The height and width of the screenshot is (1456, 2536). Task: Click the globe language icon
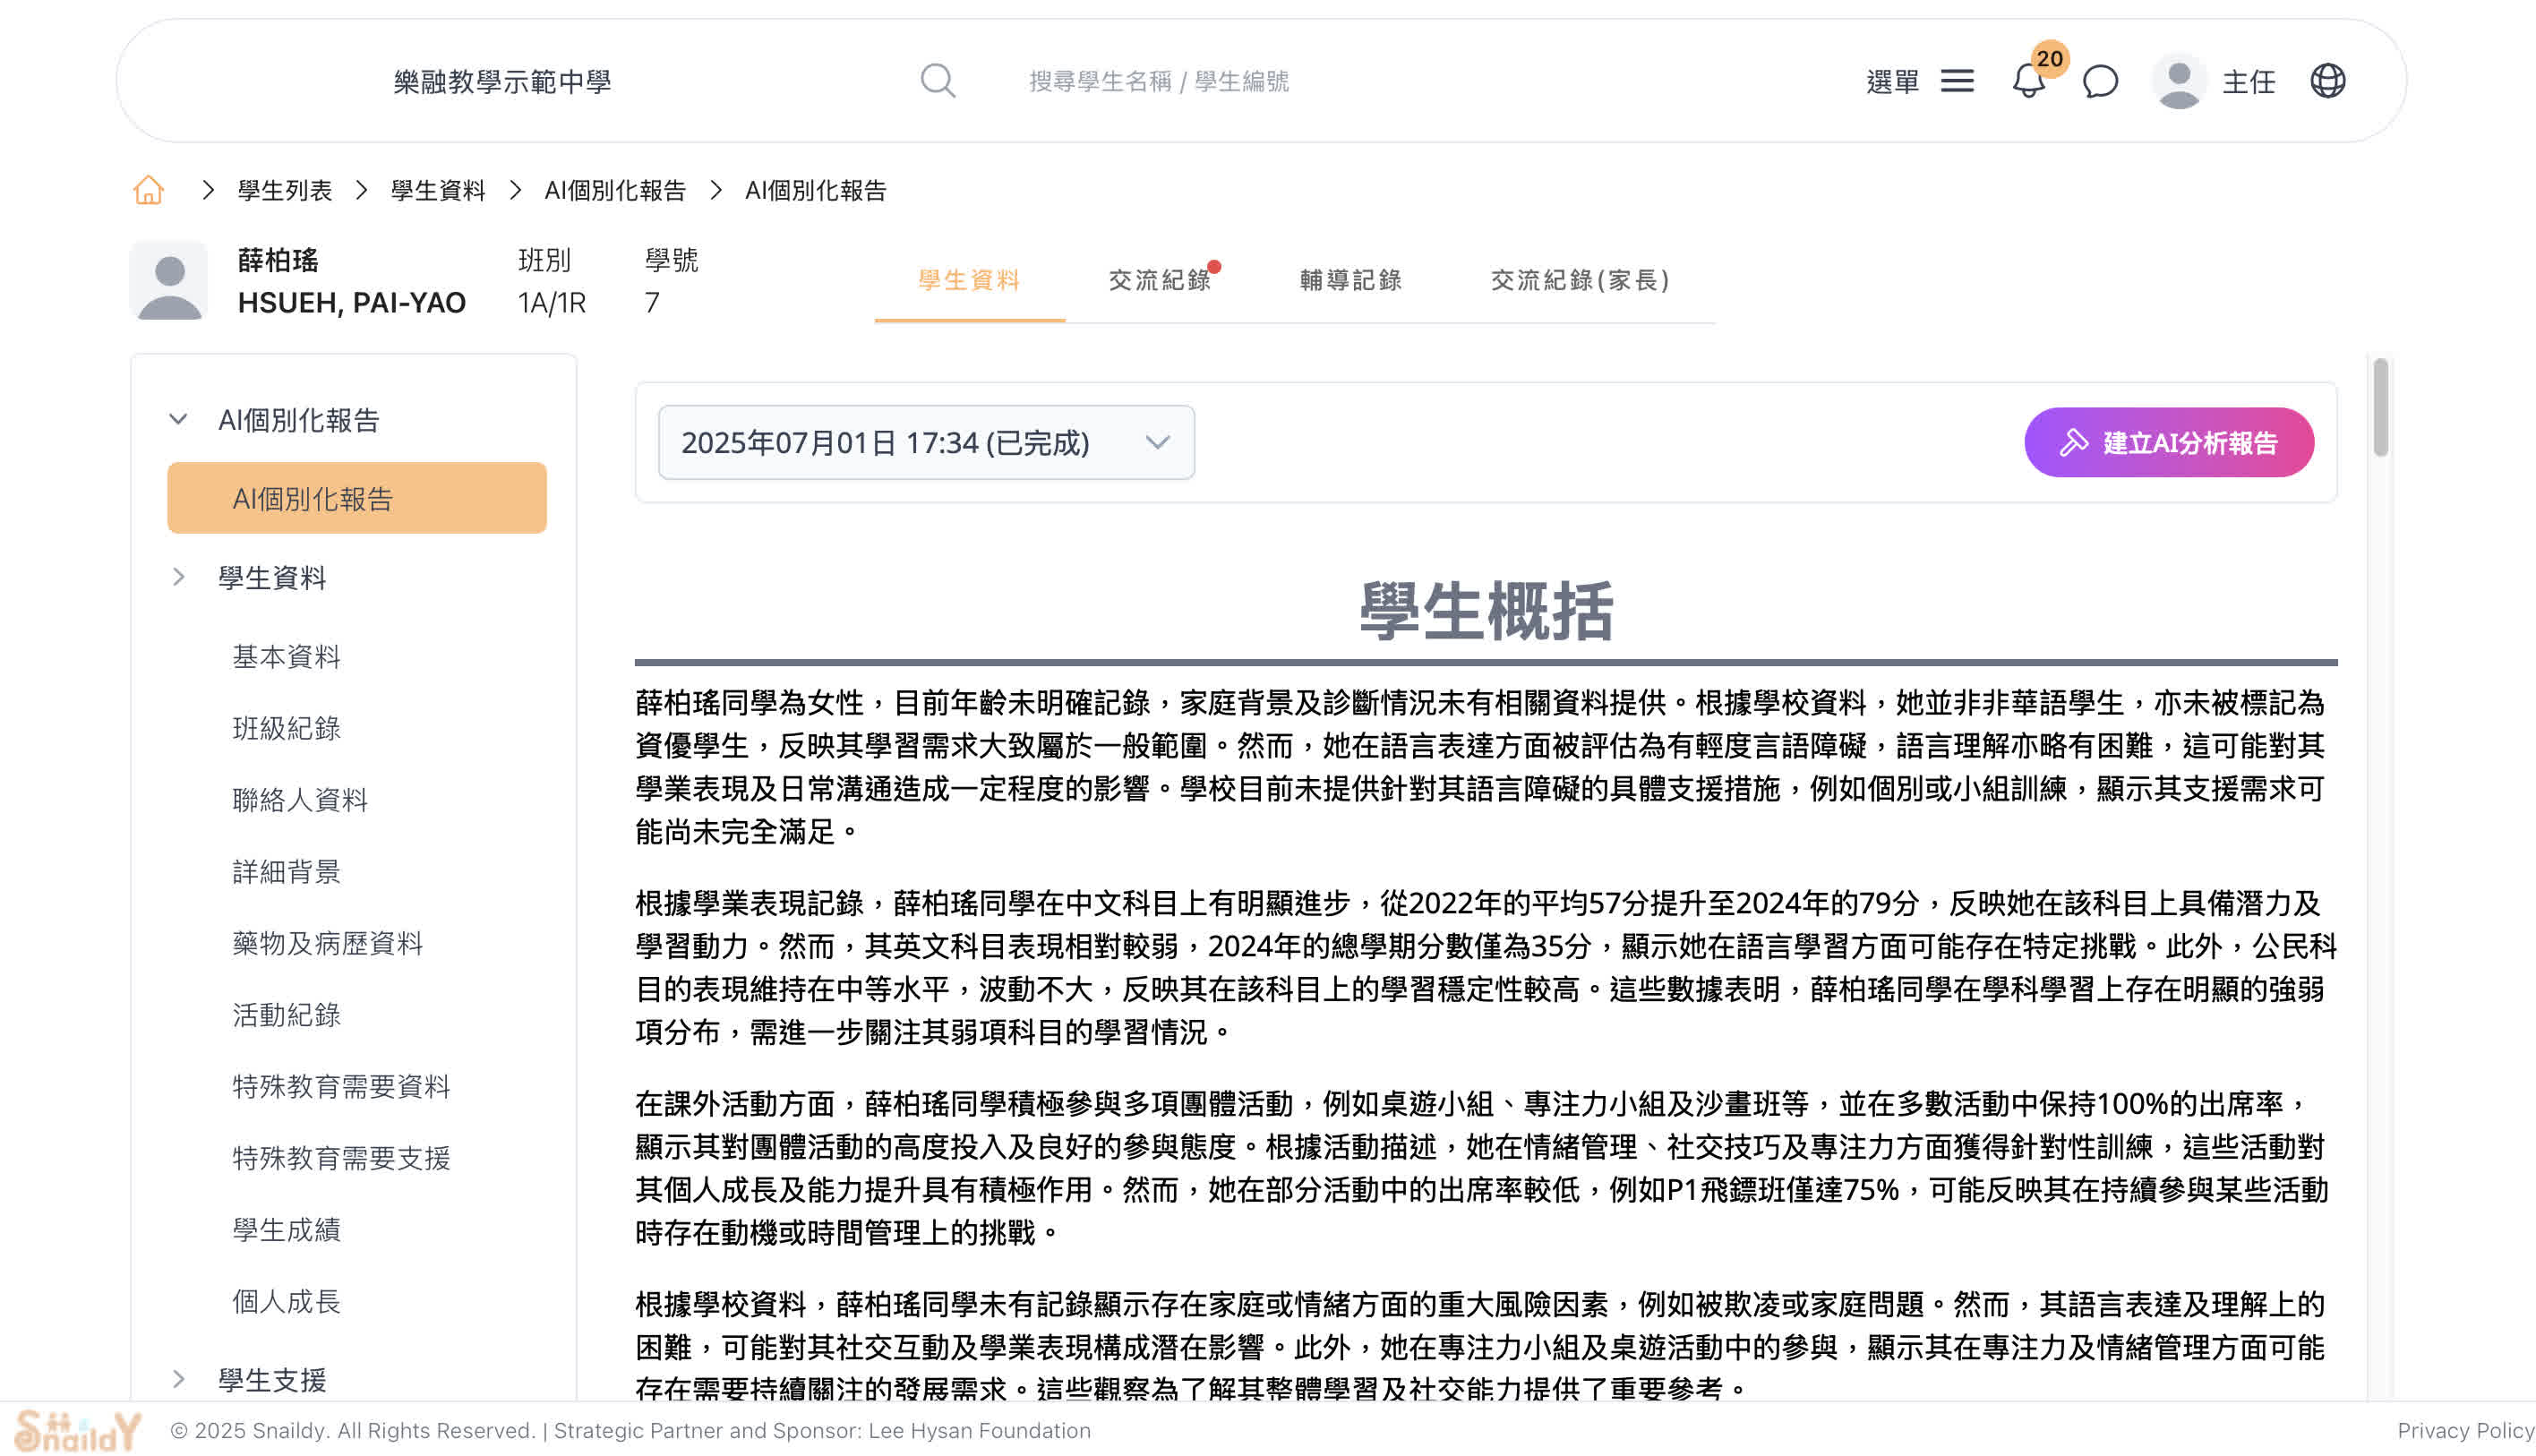[2327, 81]
